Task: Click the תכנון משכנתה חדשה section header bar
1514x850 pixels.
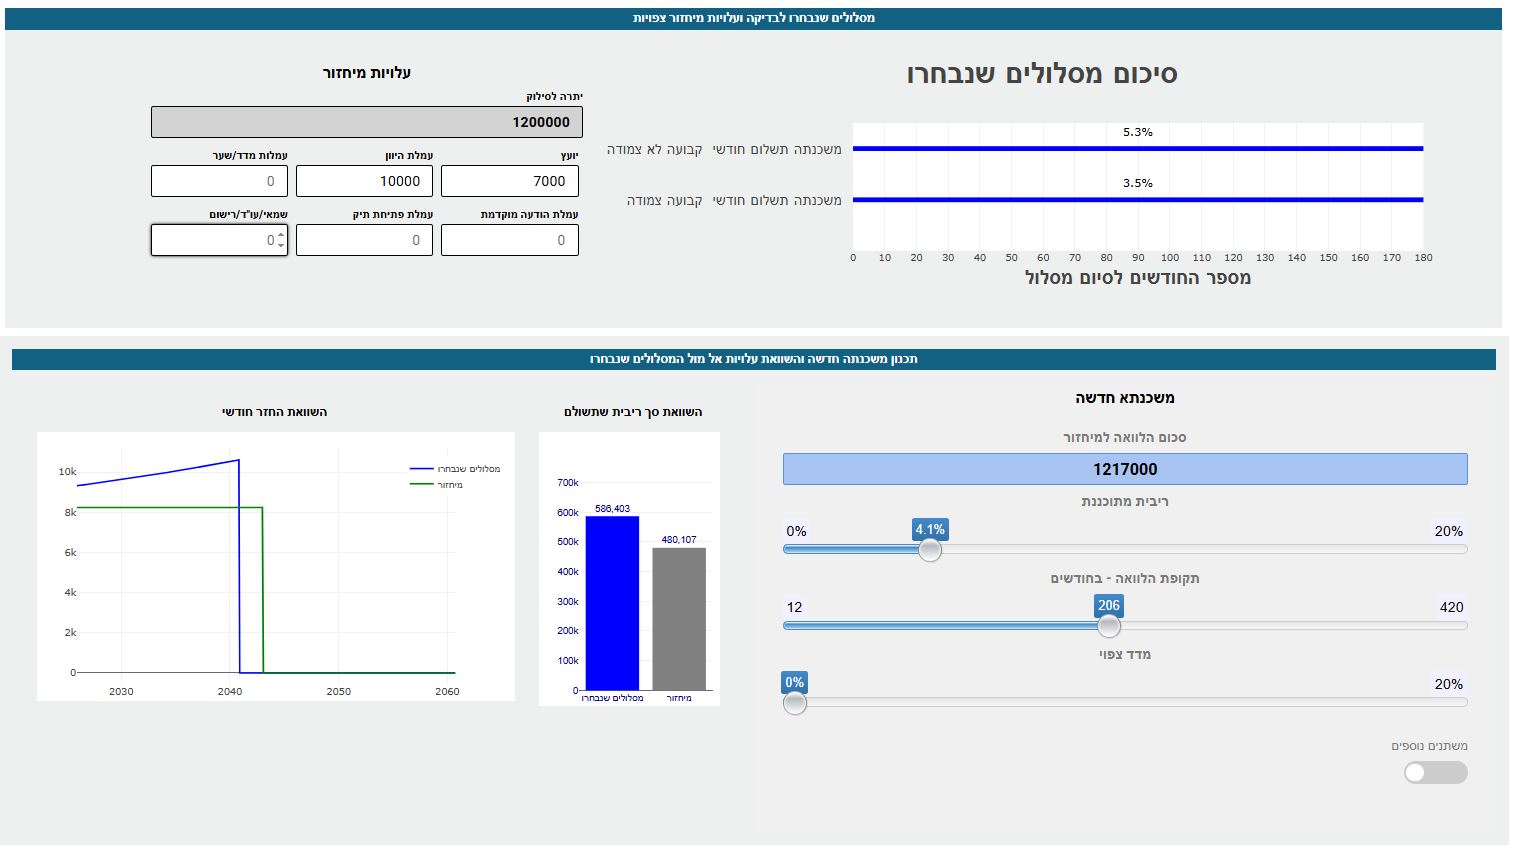Action: [x=753, y=359]
